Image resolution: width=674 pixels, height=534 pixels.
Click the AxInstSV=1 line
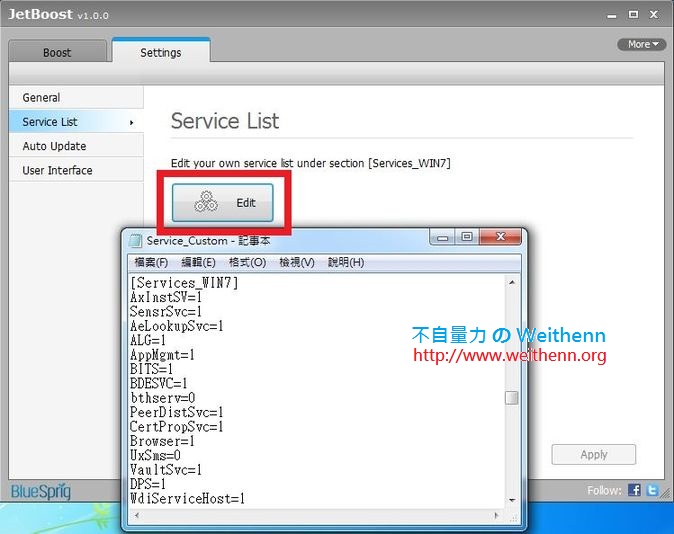click(x=166, y=297)
